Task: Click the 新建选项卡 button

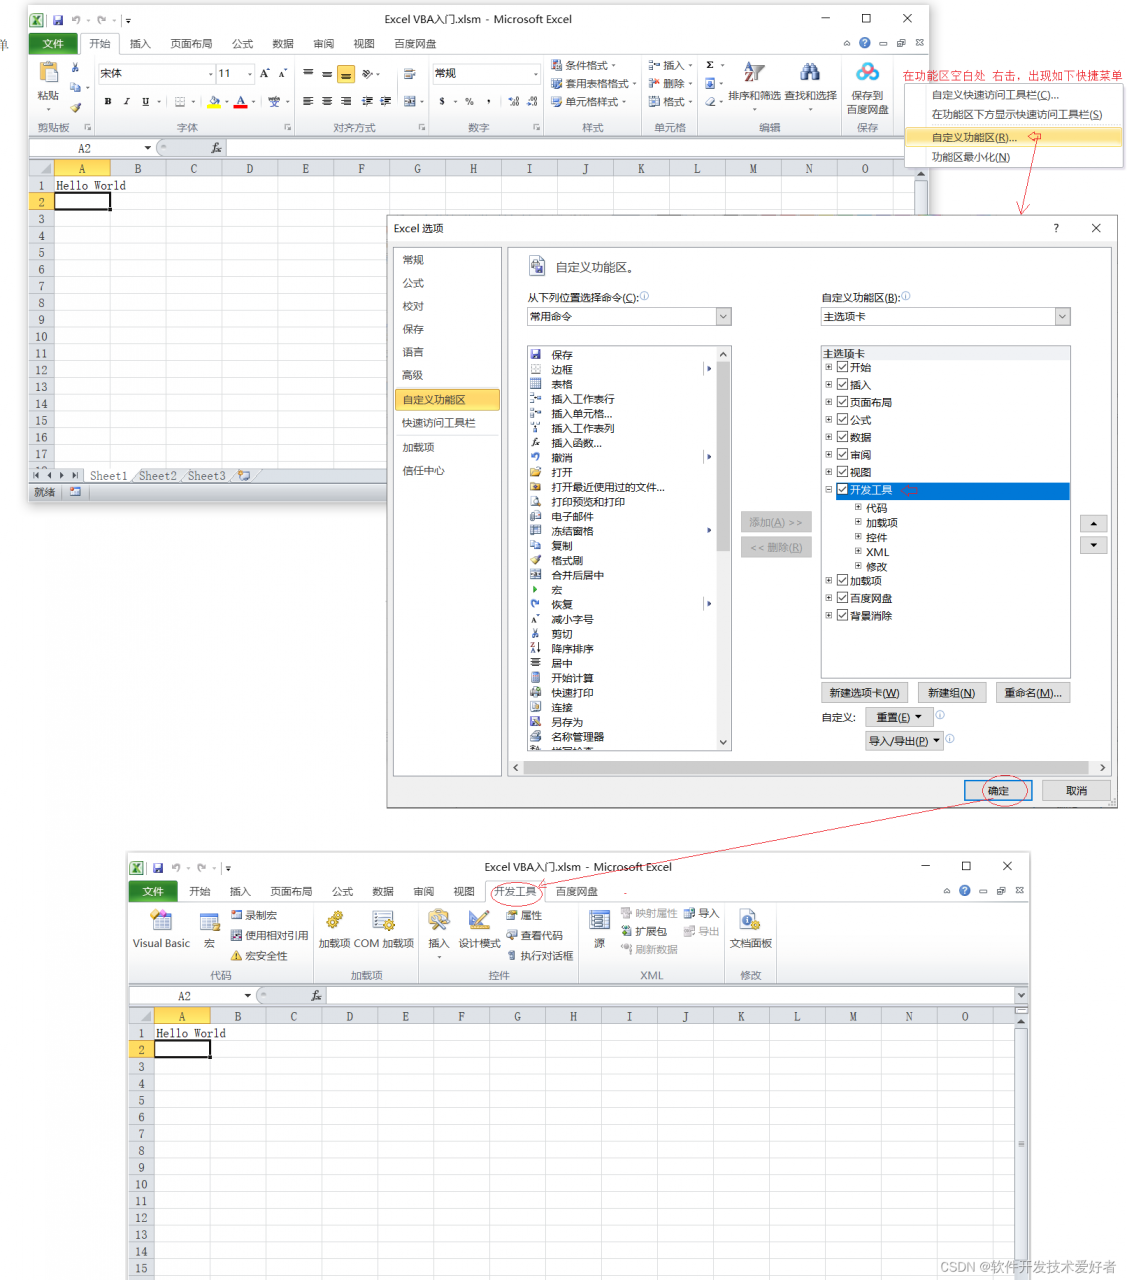Action: click(x=864, y=693)
